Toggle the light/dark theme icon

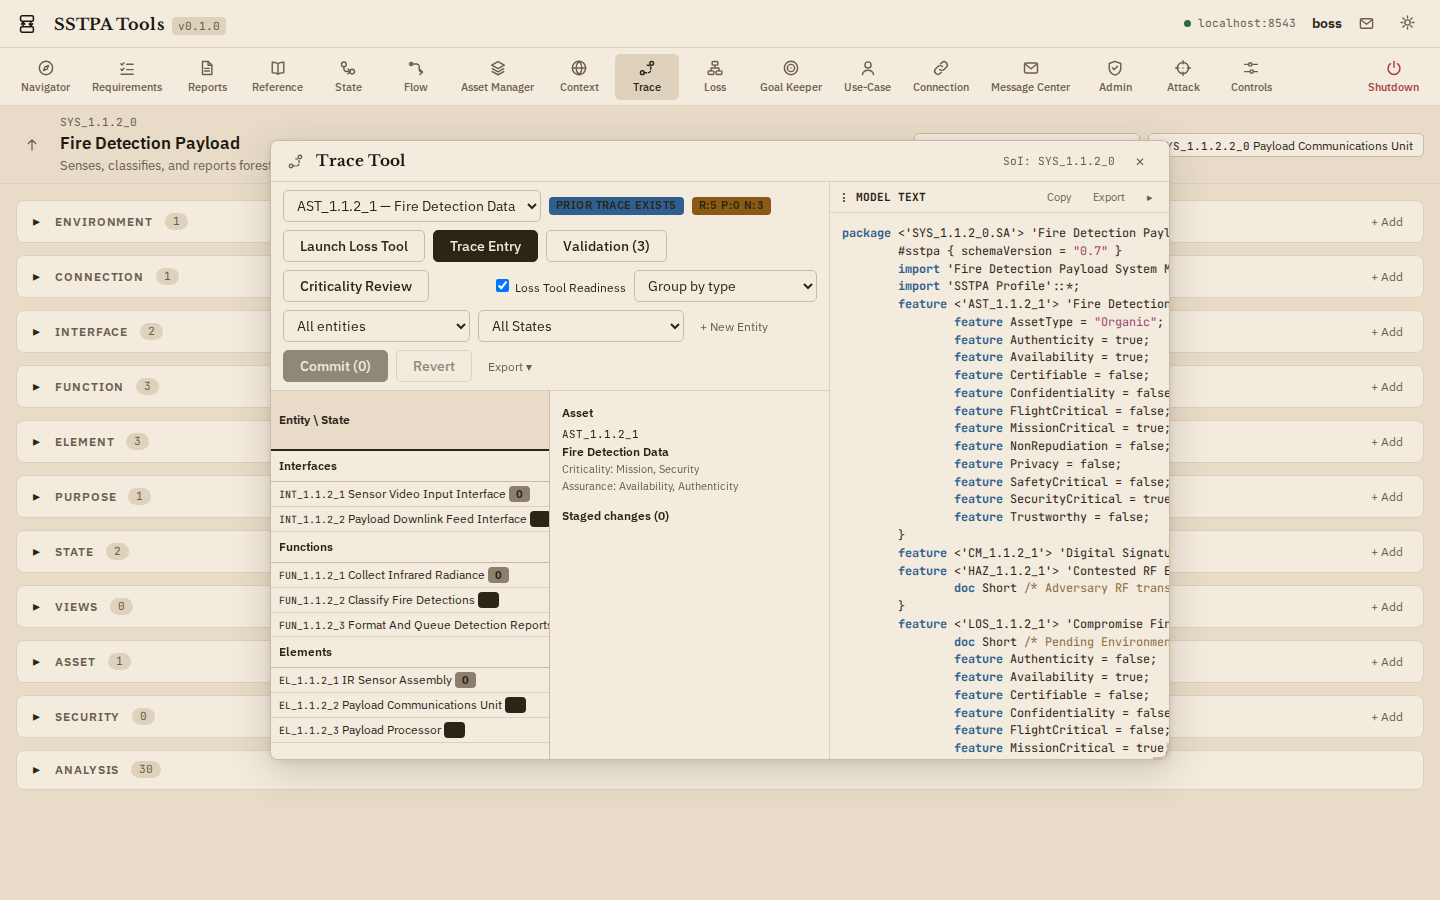(1407, 23)
